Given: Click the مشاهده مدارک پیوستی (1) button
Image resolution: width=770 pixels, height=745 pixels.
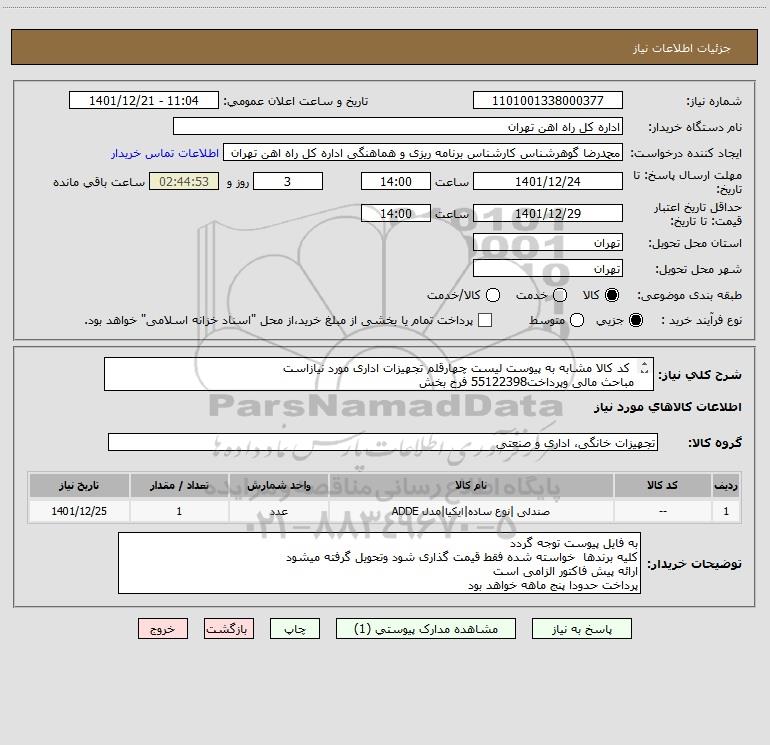Looking at the screenshot, I should [x=426, y=629].
